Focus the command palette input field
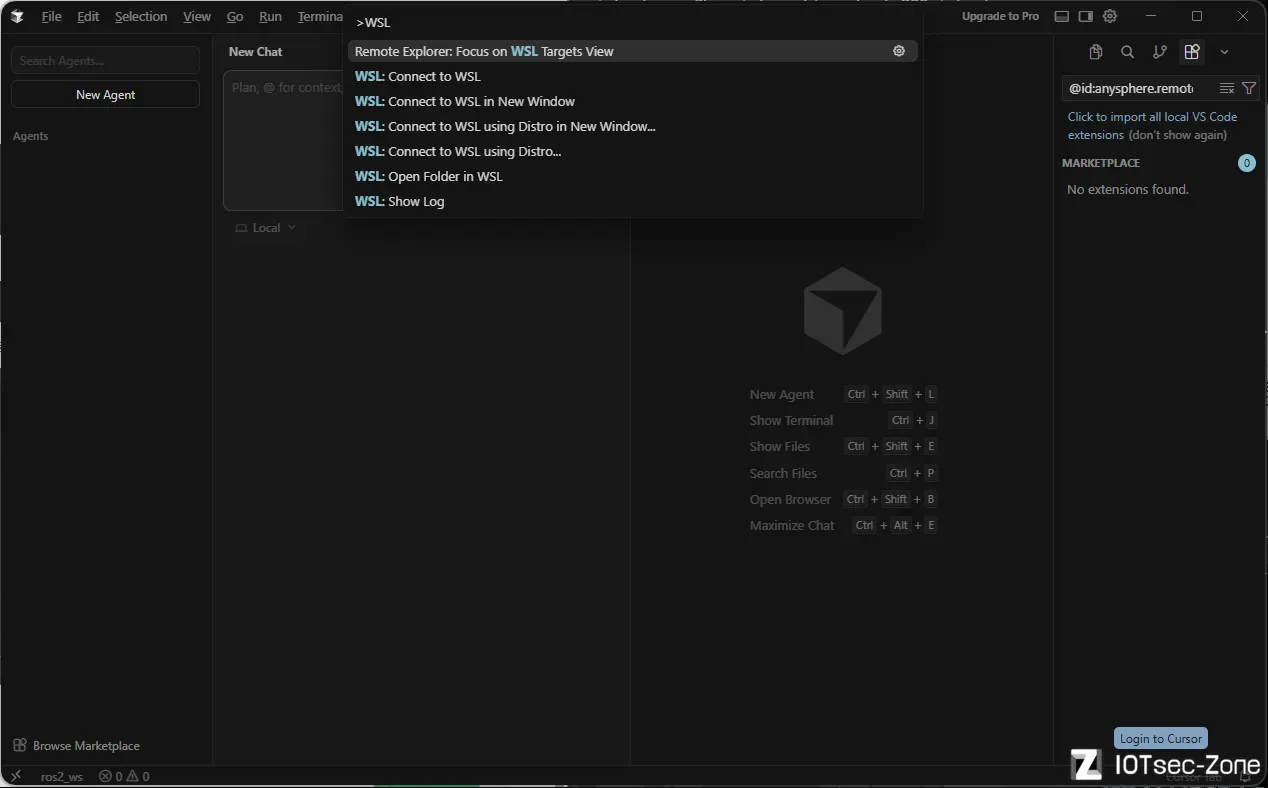The width and height of the screenshot is (1268, 788). (x=632, y=22)
